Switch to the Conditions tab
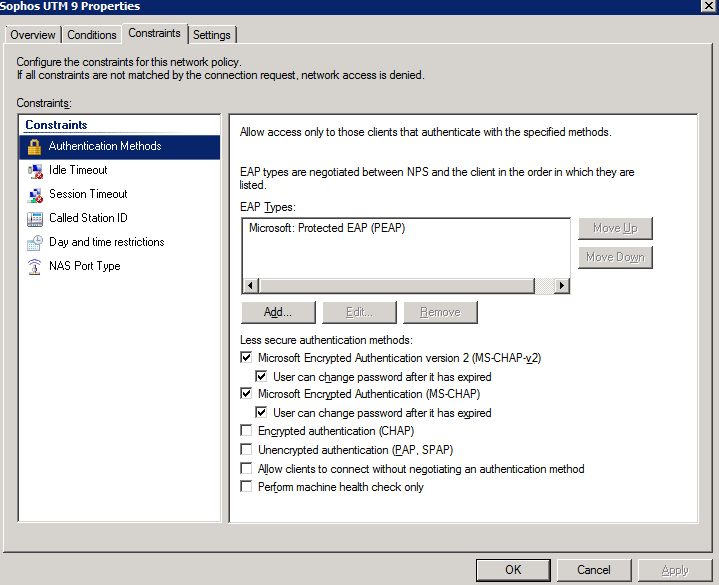The height and width of the screenshot is (585, 719). point(92,35)
